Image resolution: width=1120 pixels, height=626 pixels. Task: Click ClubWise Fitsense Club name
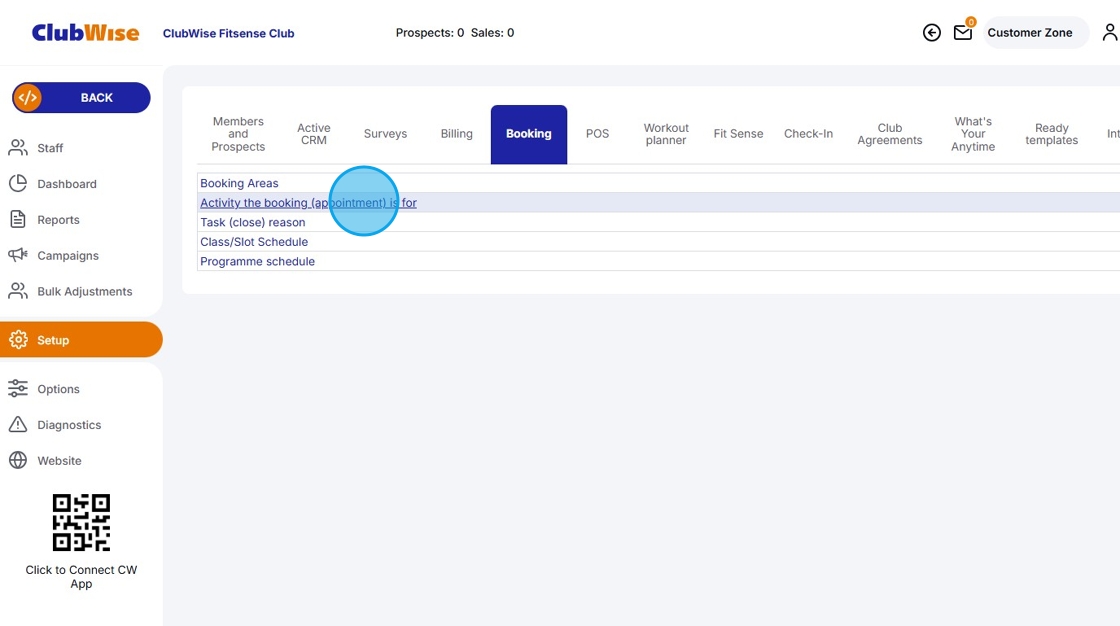[229, 34]
